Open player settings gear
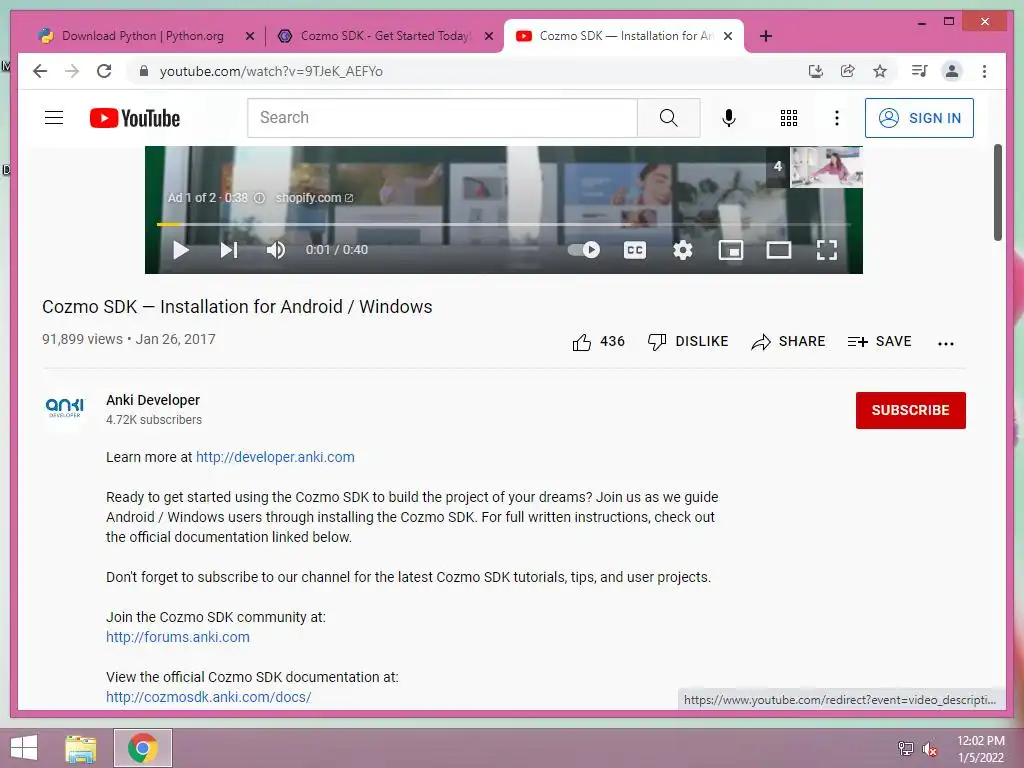This screenshot has height=768, width=1024. tap(682, 250)
